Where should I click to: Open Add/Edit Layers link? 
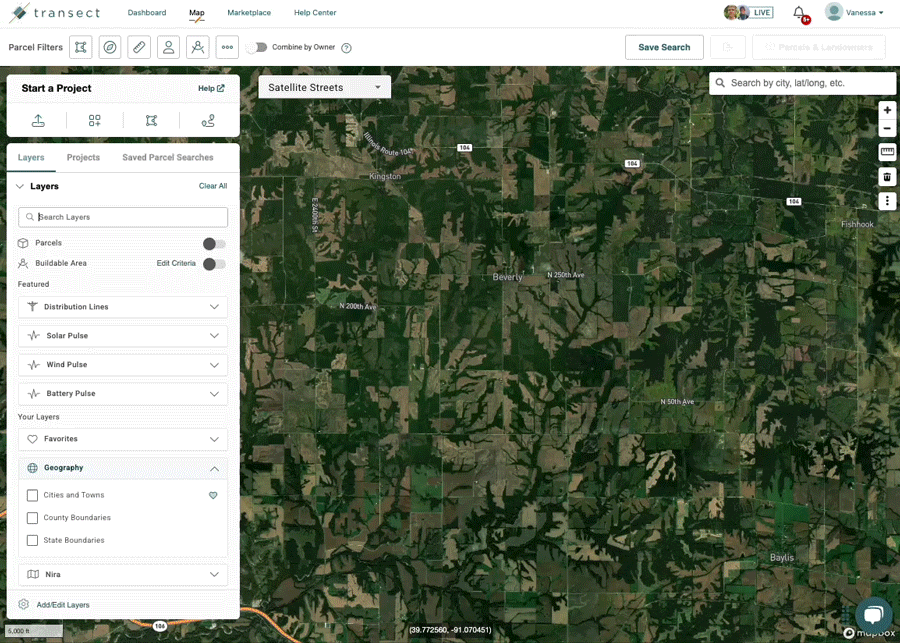point(63,605)
